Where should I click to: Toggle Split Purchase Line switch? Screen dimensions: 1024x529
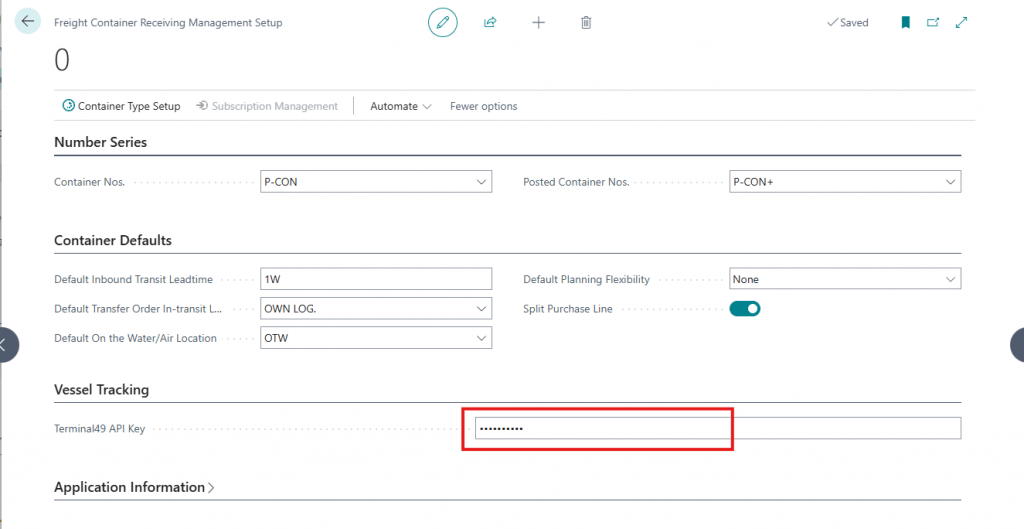(744, 308)
